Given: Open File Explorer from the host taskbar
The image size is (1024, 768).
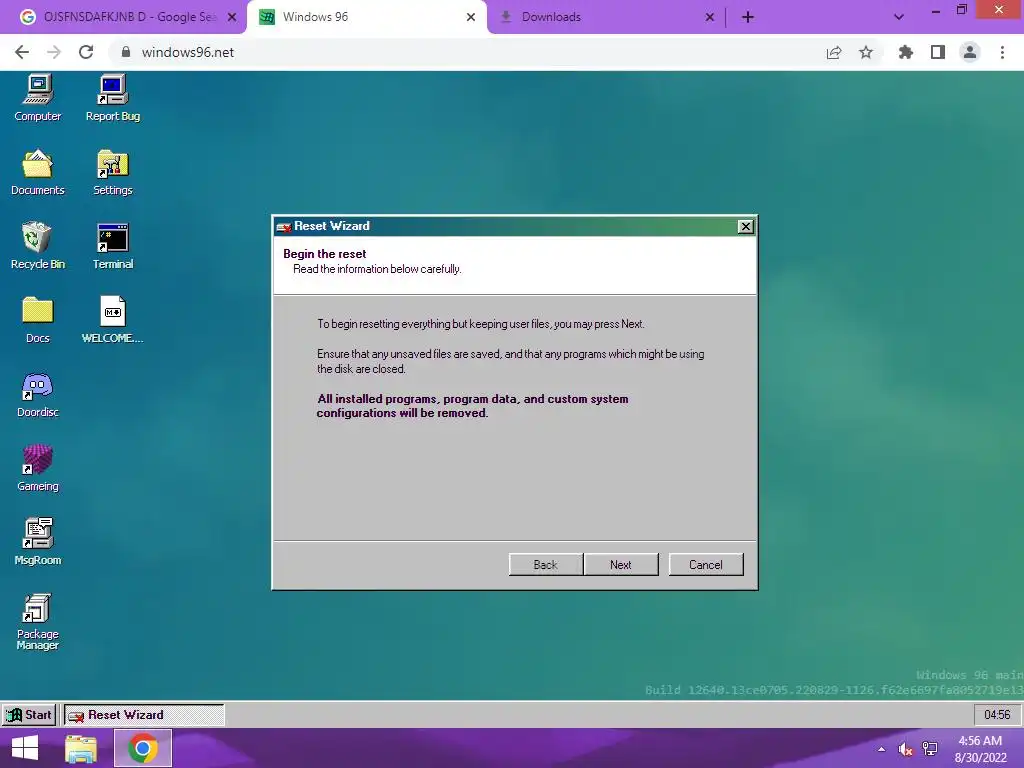Looking at the screenshot, I should click(81, 748).
